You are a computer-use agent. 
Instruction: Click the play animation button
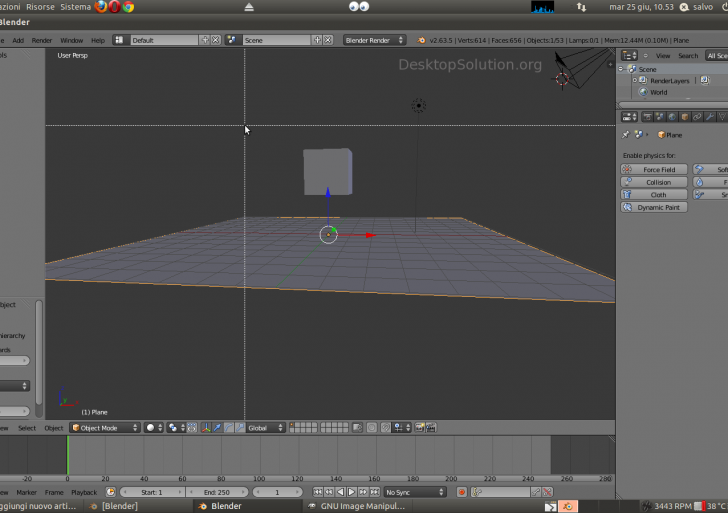click(x=351, y=492)
